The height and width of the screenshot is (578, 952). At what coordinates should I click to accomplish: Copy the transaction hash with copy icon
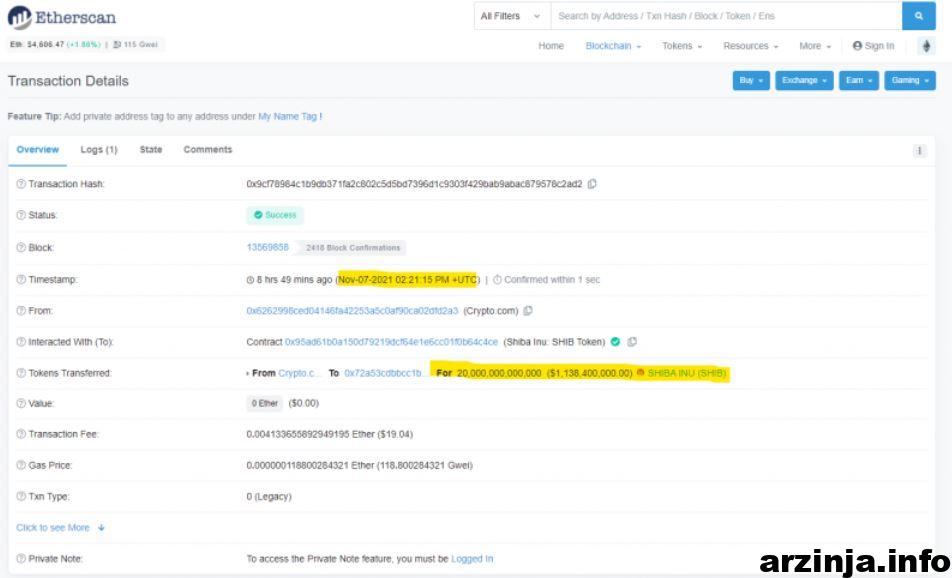[x=592, y=184]
